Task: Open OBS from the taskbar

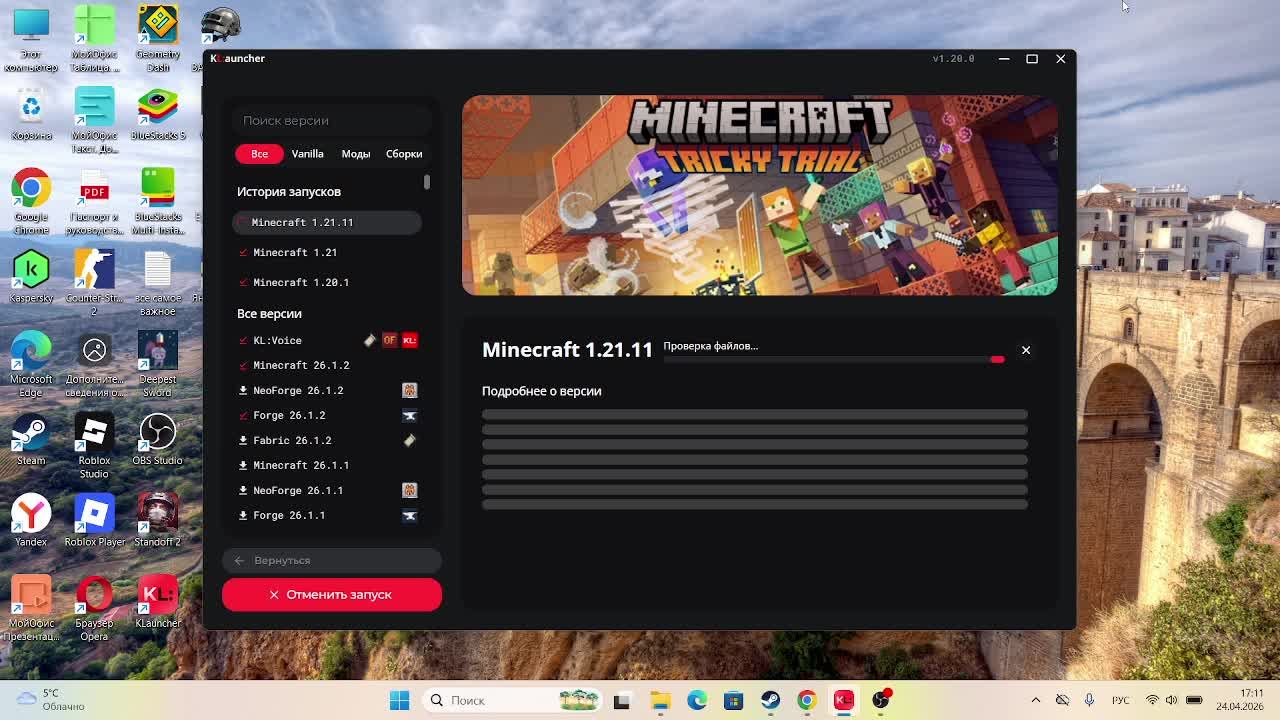Action: 881,700
